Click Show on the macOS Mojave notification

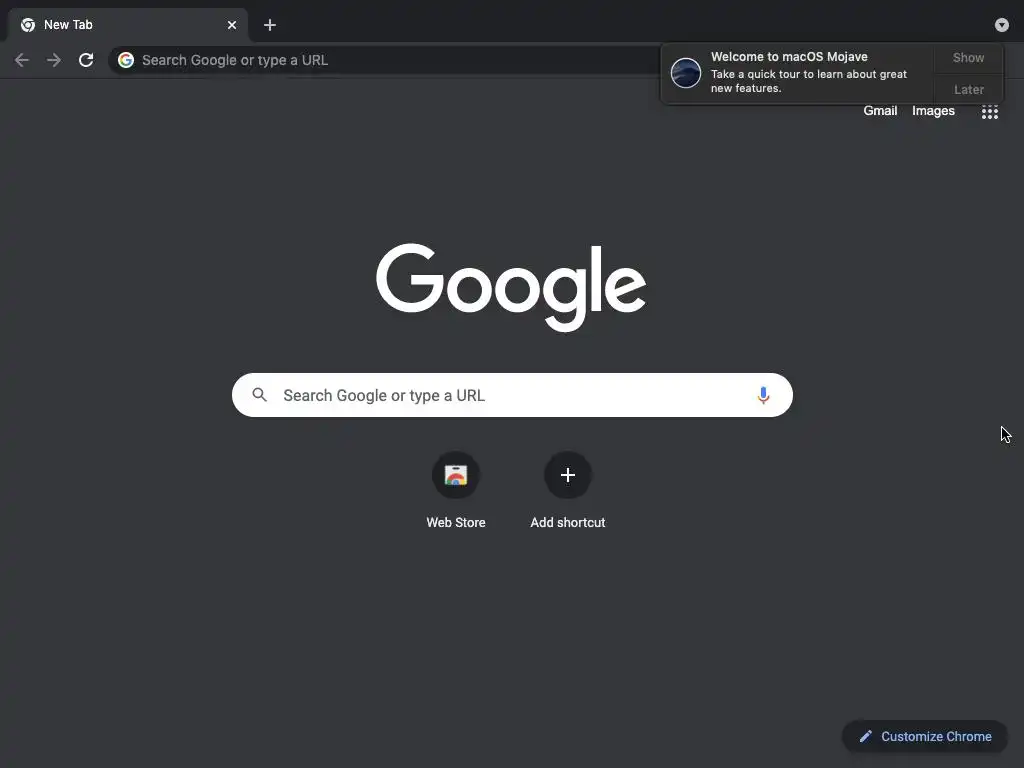click(968, 58)
